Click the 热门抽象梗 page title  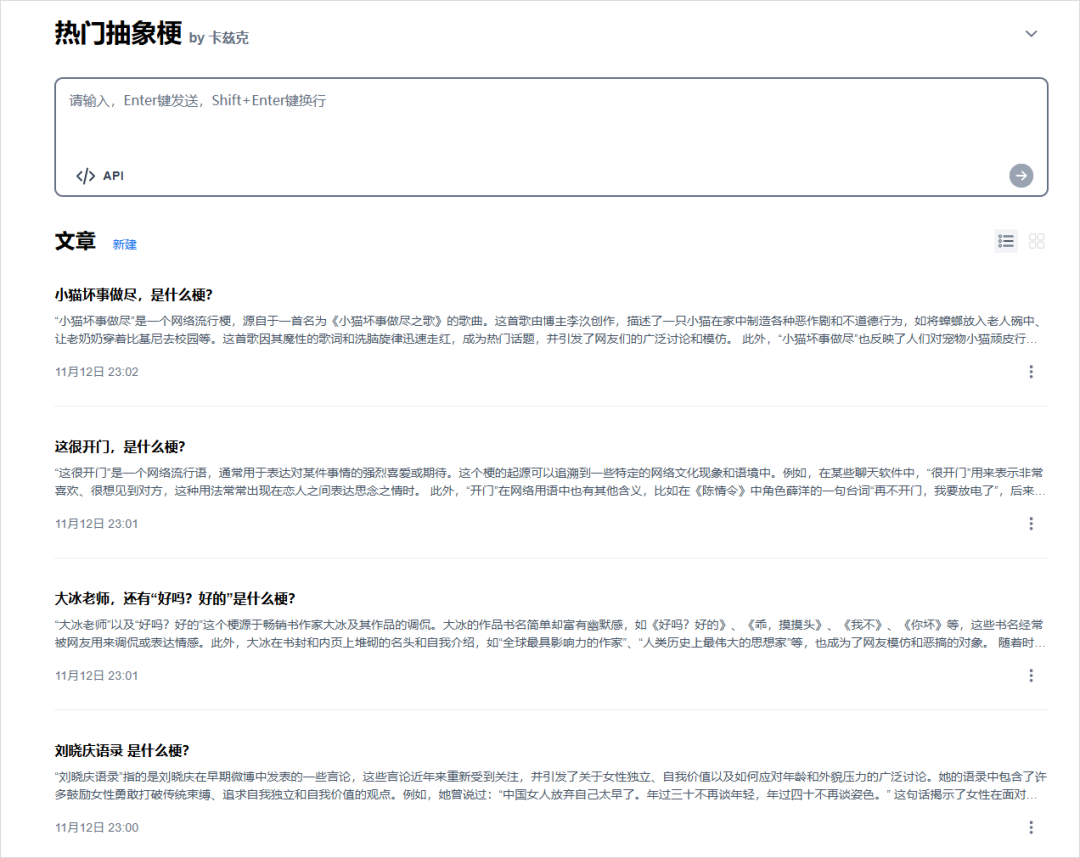(118, 33)
